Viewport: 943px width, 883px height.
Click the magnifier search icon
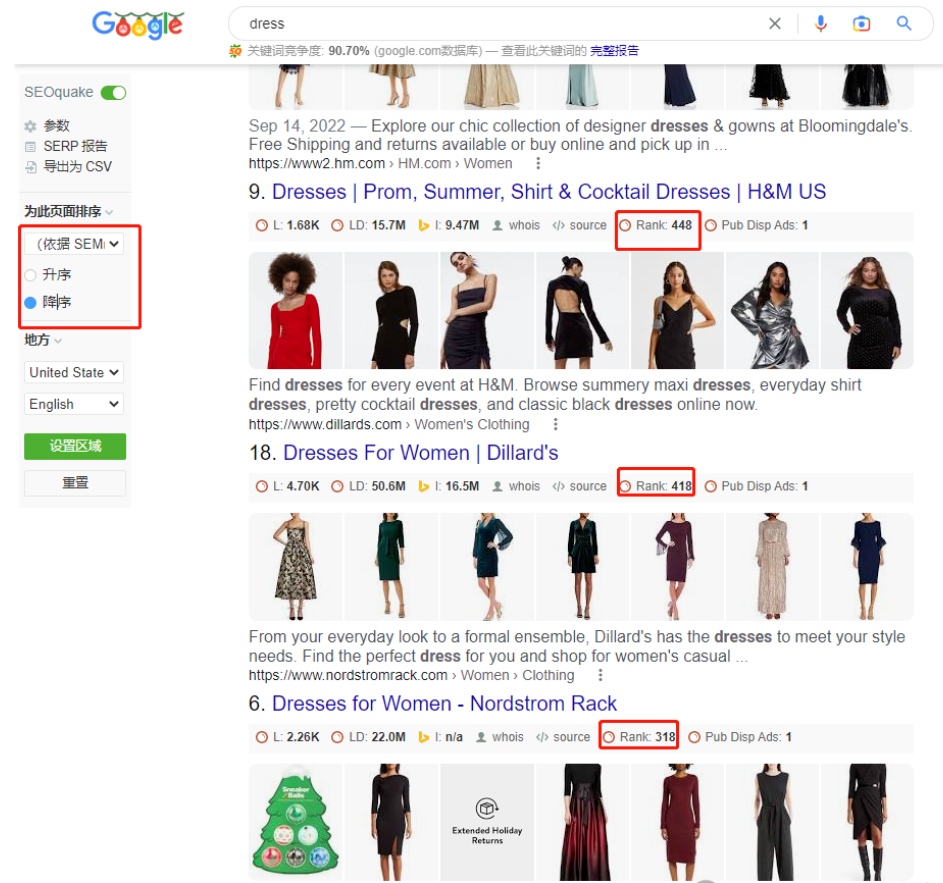[903, 23]
